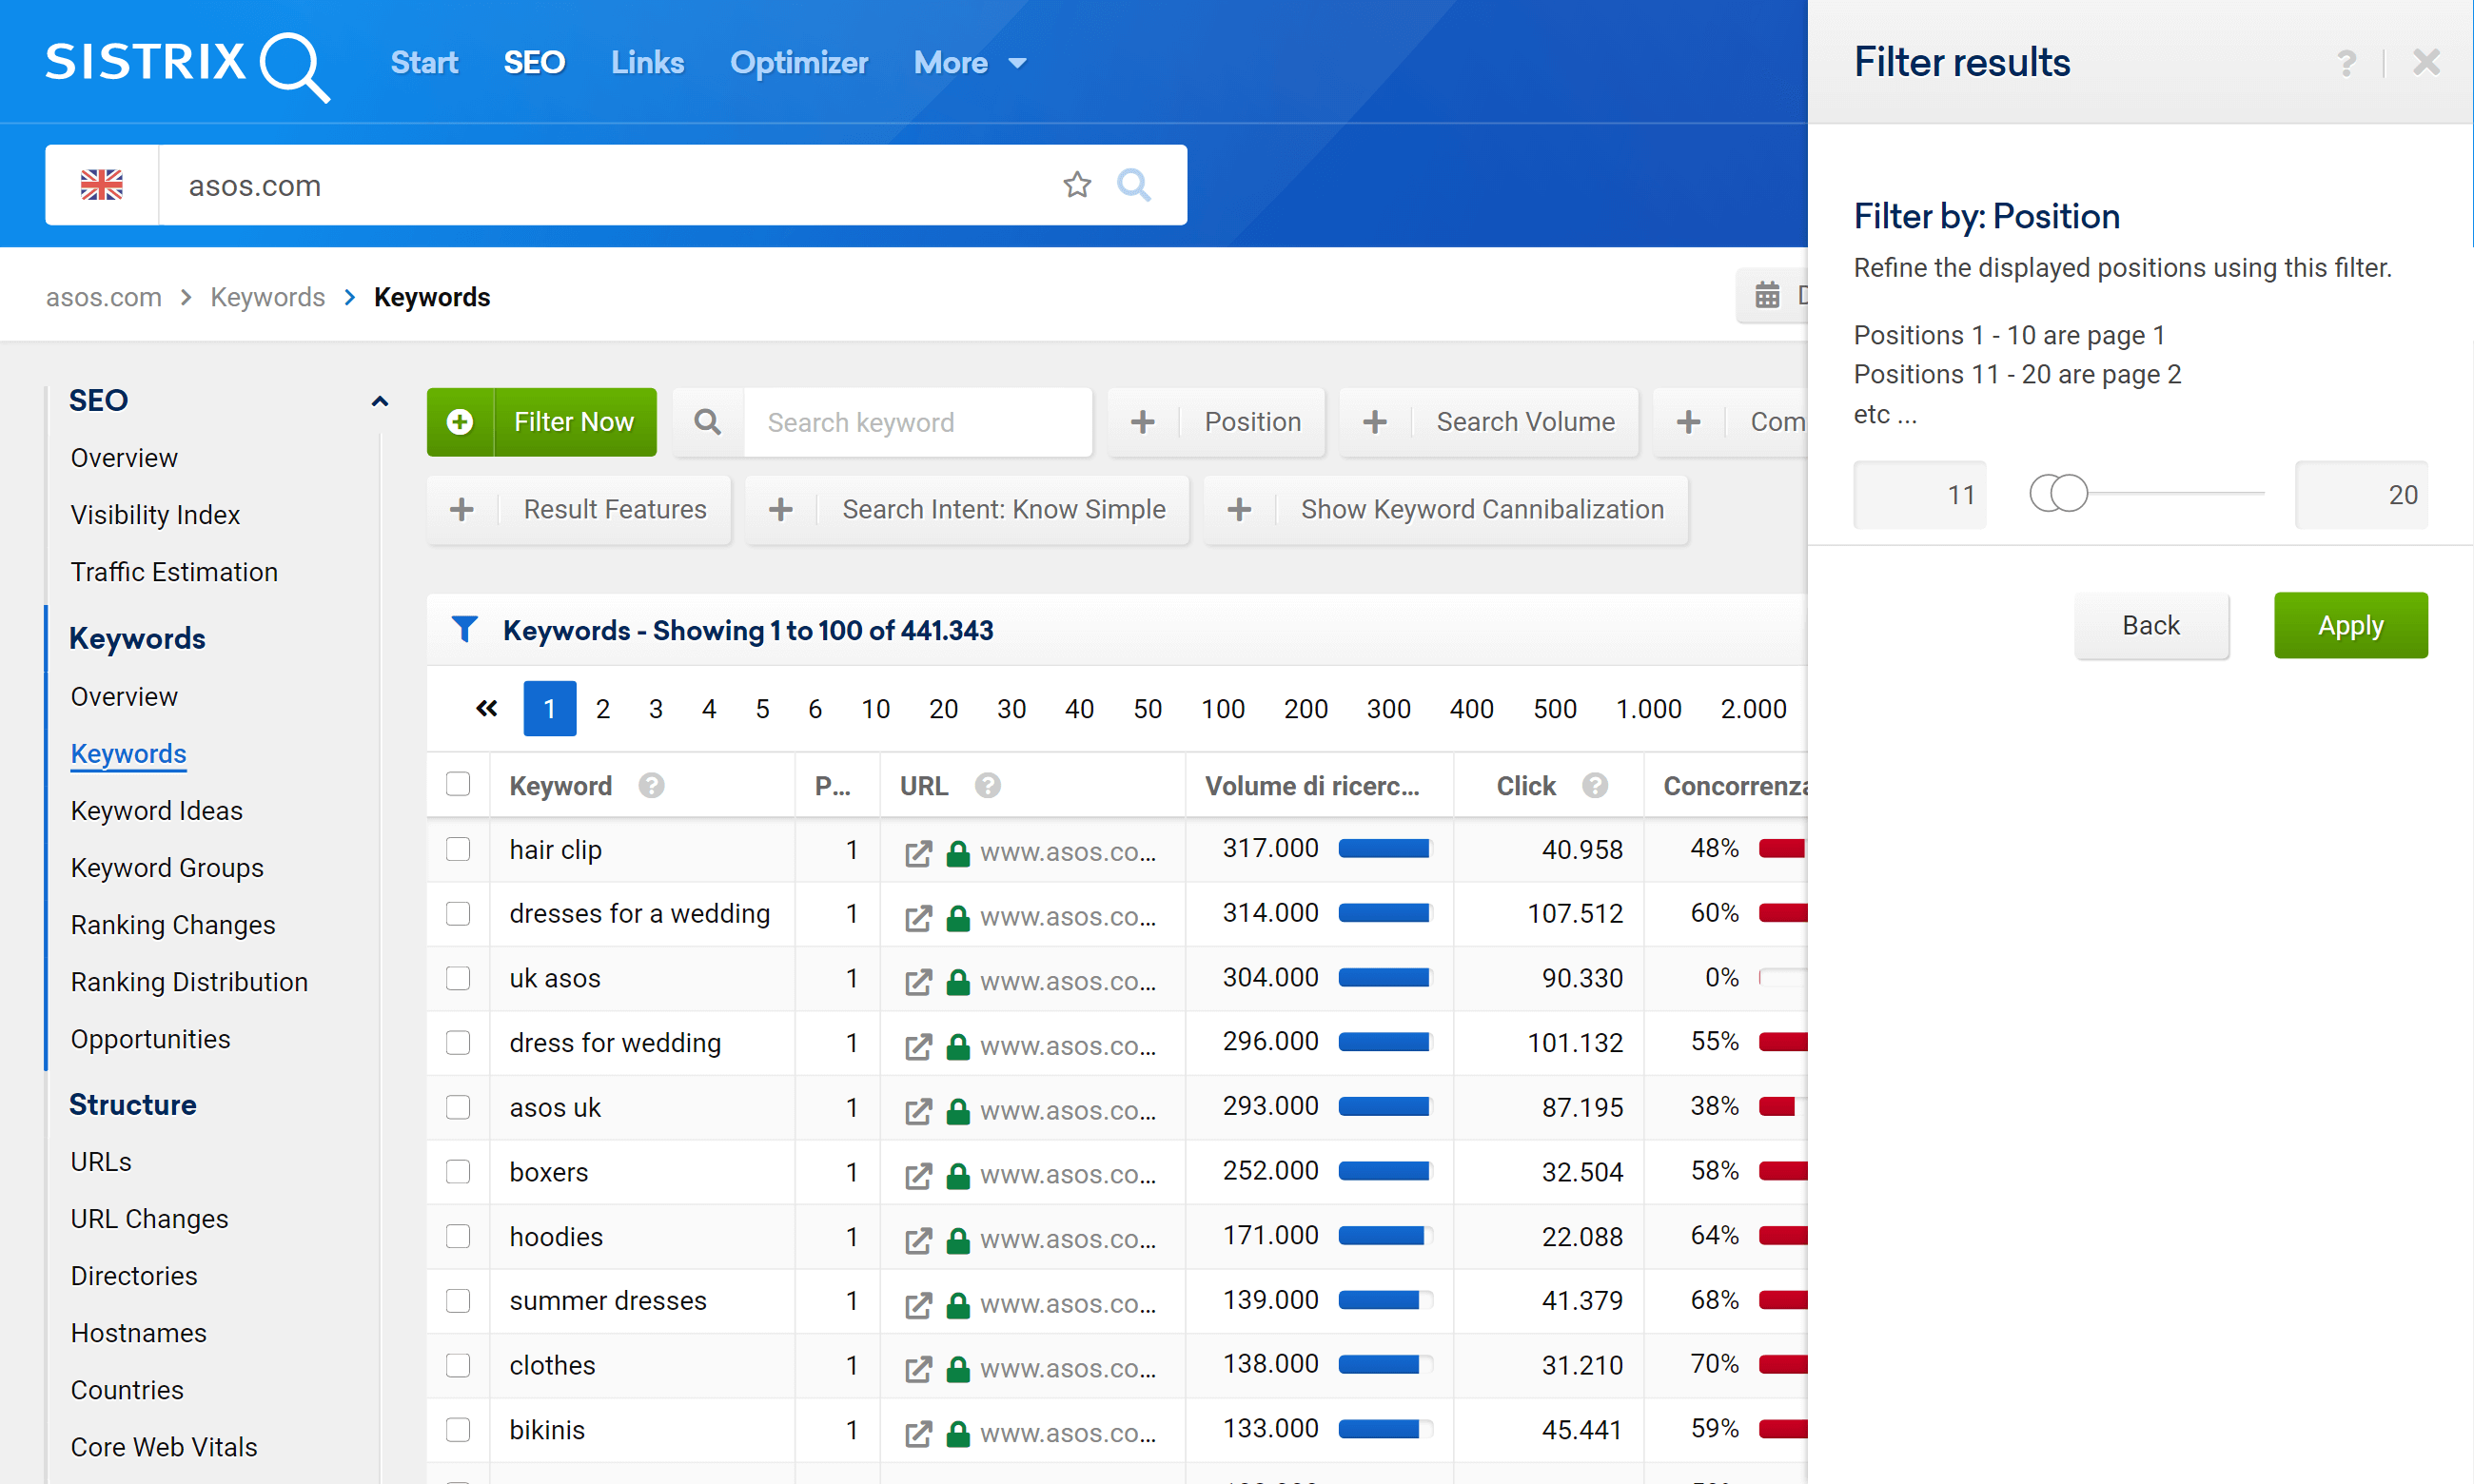Click the search submit icon in header
Viewport: 2474px width, 1484px height.
click(1132, 184)
